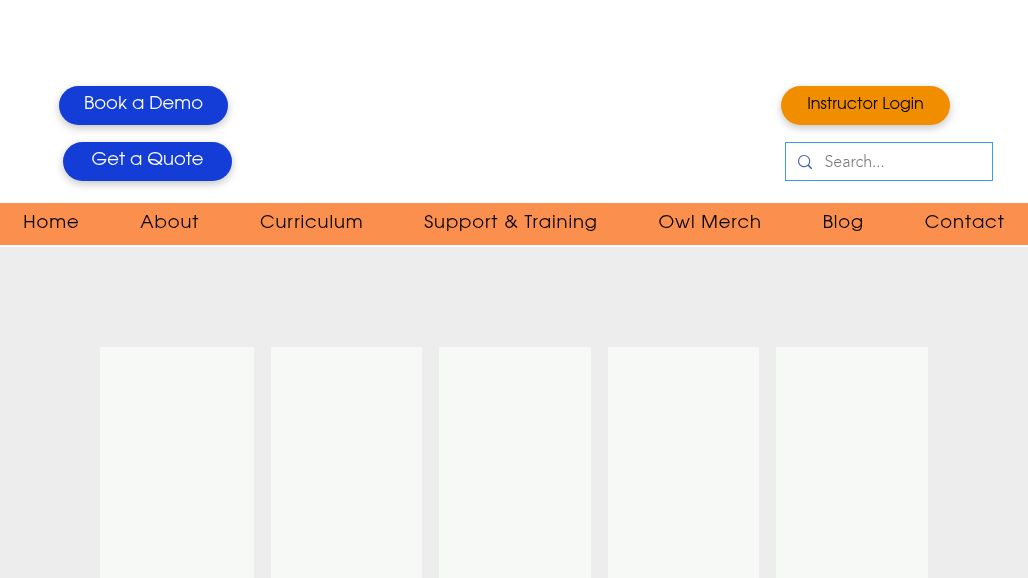Image resolution: width=1028 pixels, height=578 pixels.
Task: Select the first placeholder card
Action: tap(177, 461)
